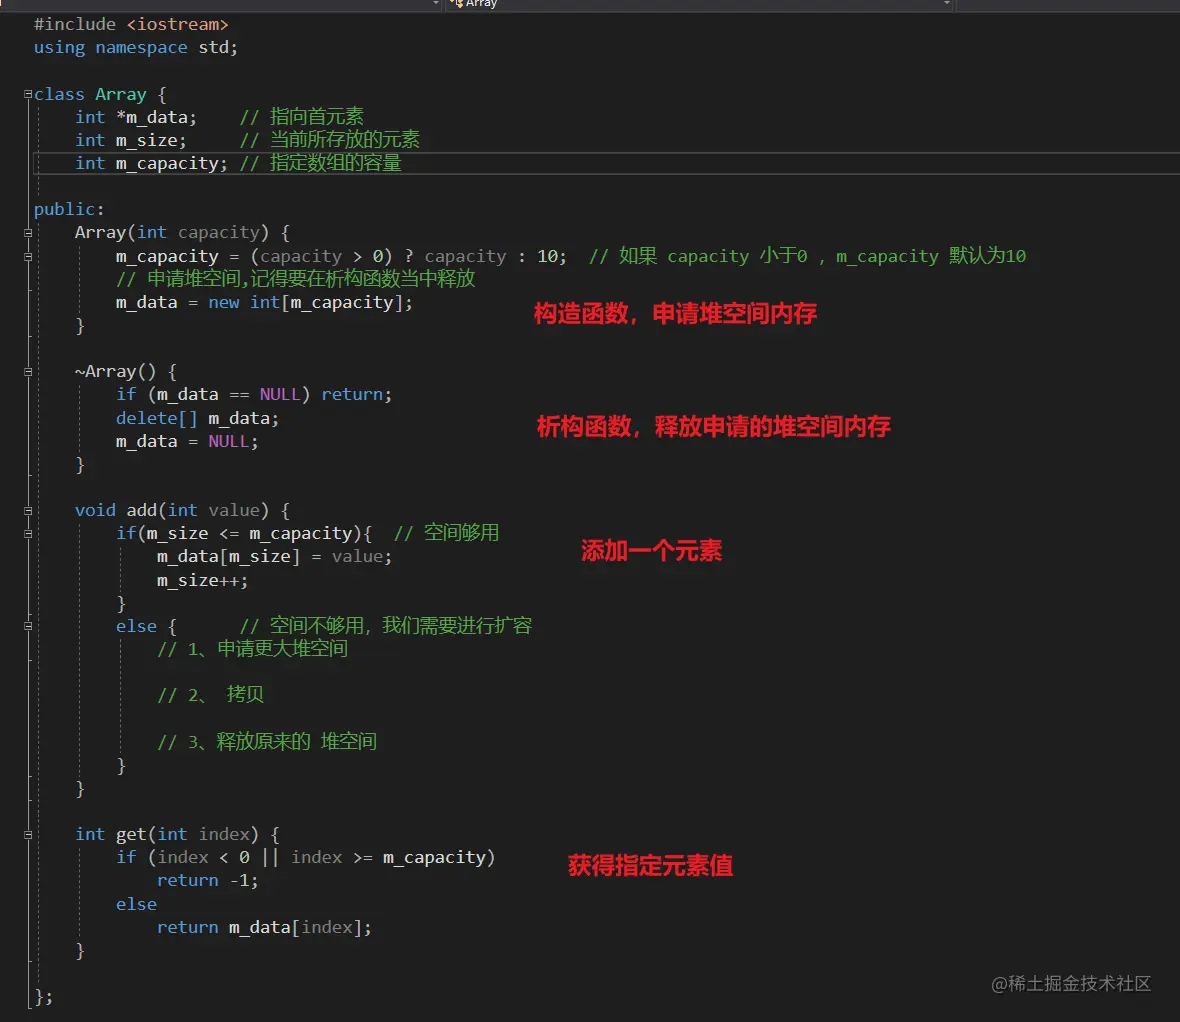Select the int m_capacity; declaration line
This screenshot has width=1180, height=1022.
click(x=151, y=163)
